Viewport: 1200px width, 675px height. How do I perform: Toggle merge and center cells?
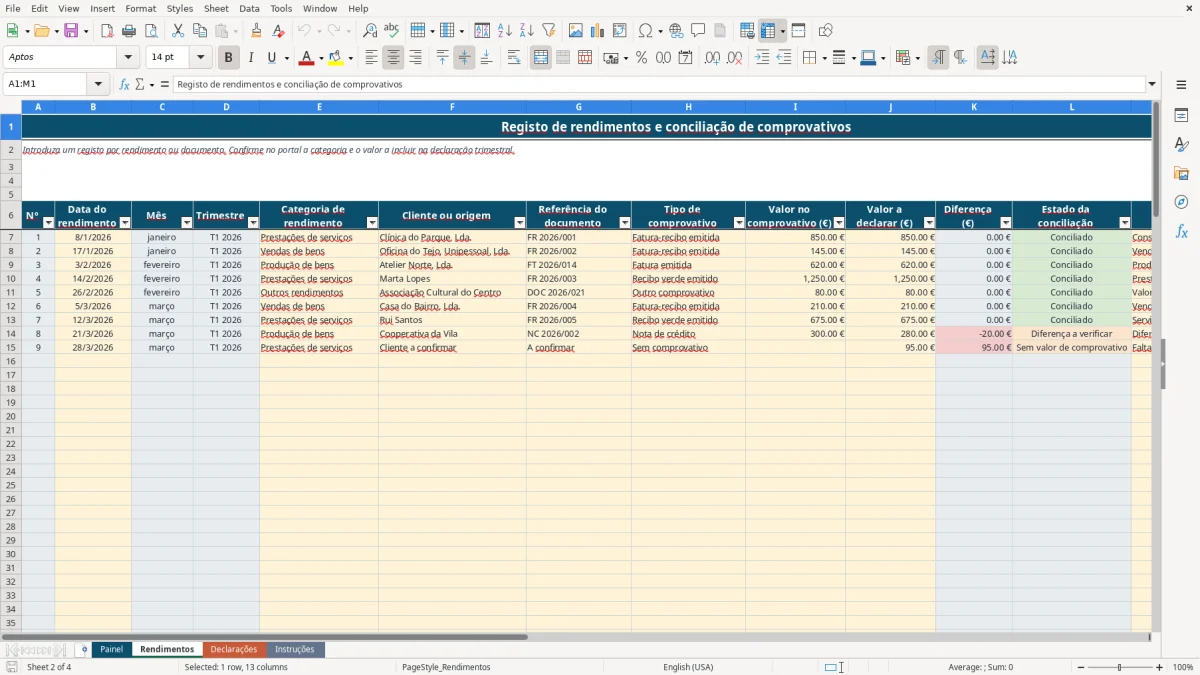541,58
